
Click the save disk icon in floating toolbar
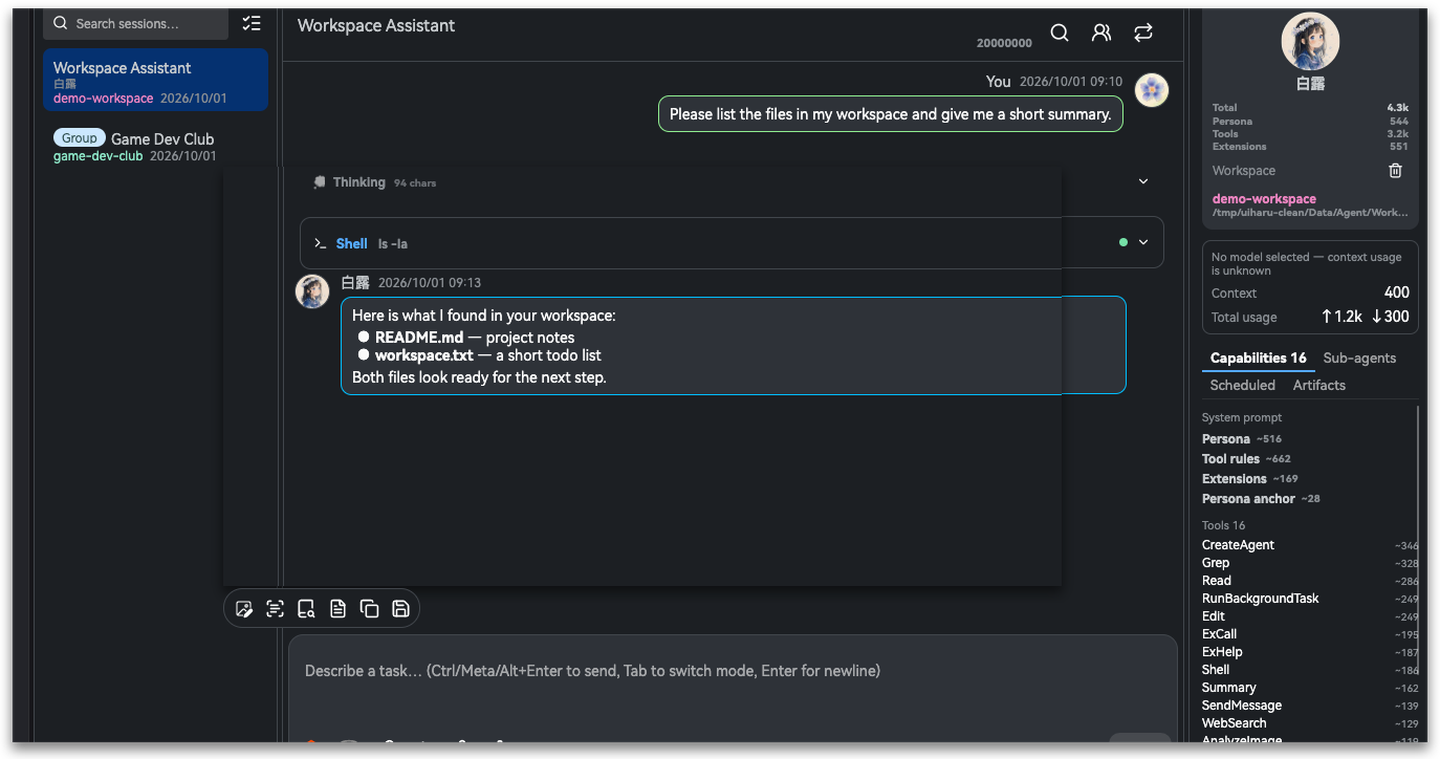[401, 609]
